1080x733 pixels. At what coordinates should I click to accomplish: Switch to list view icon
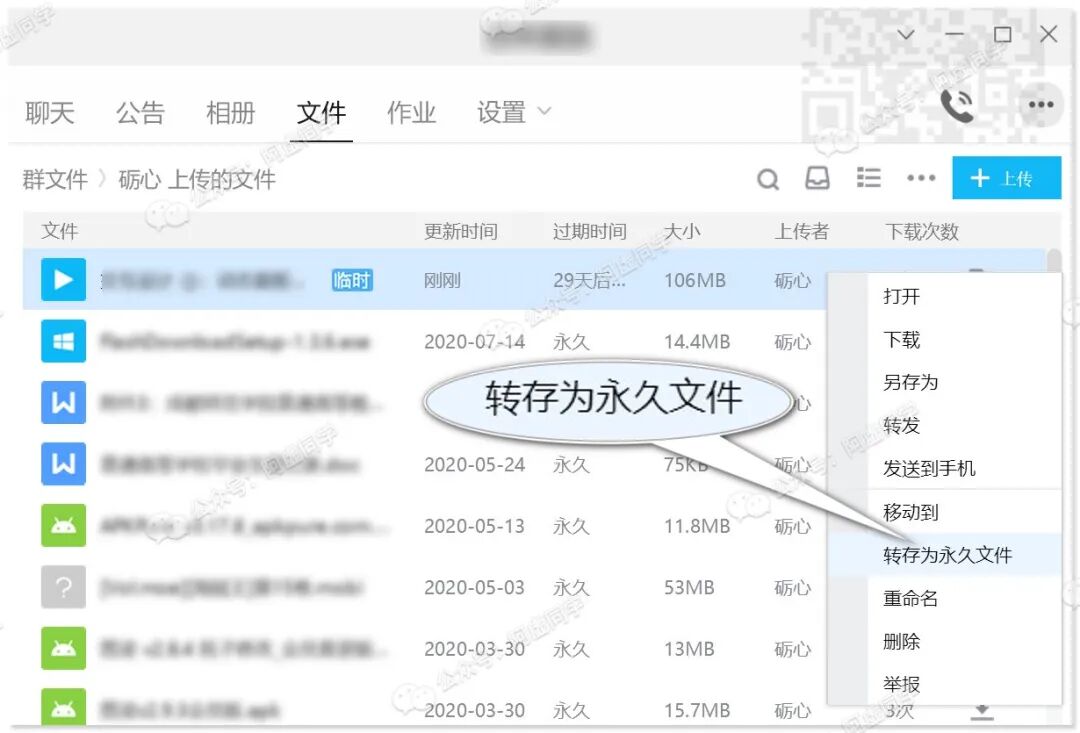869,178
